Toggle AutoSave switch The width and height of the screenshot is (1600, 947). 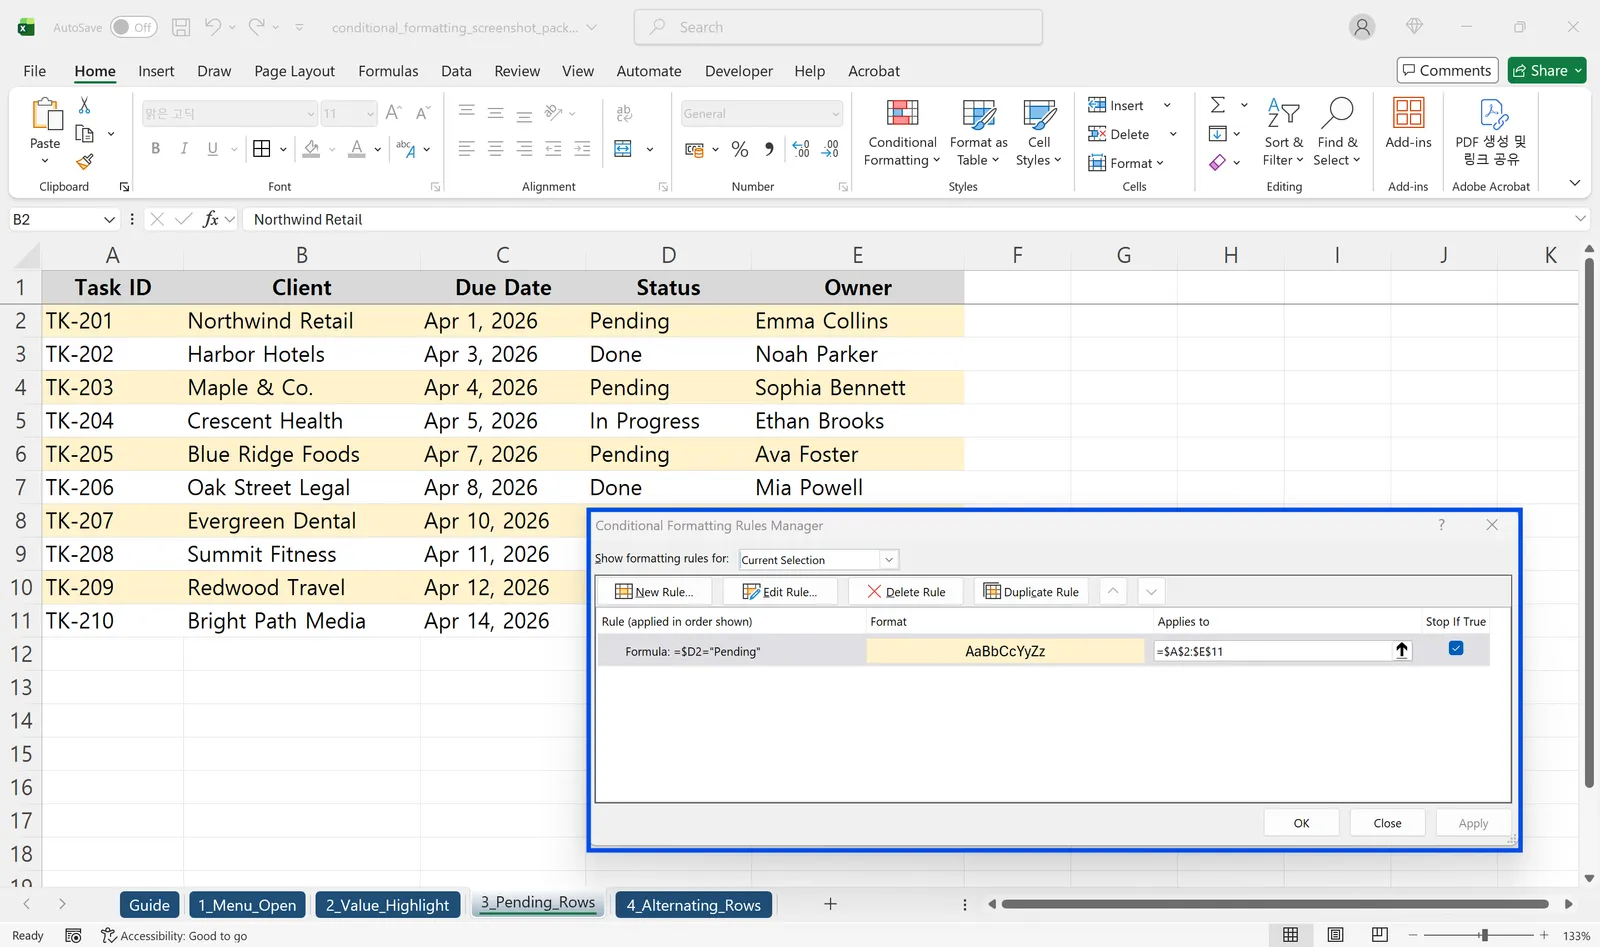[x=133, y=27]
